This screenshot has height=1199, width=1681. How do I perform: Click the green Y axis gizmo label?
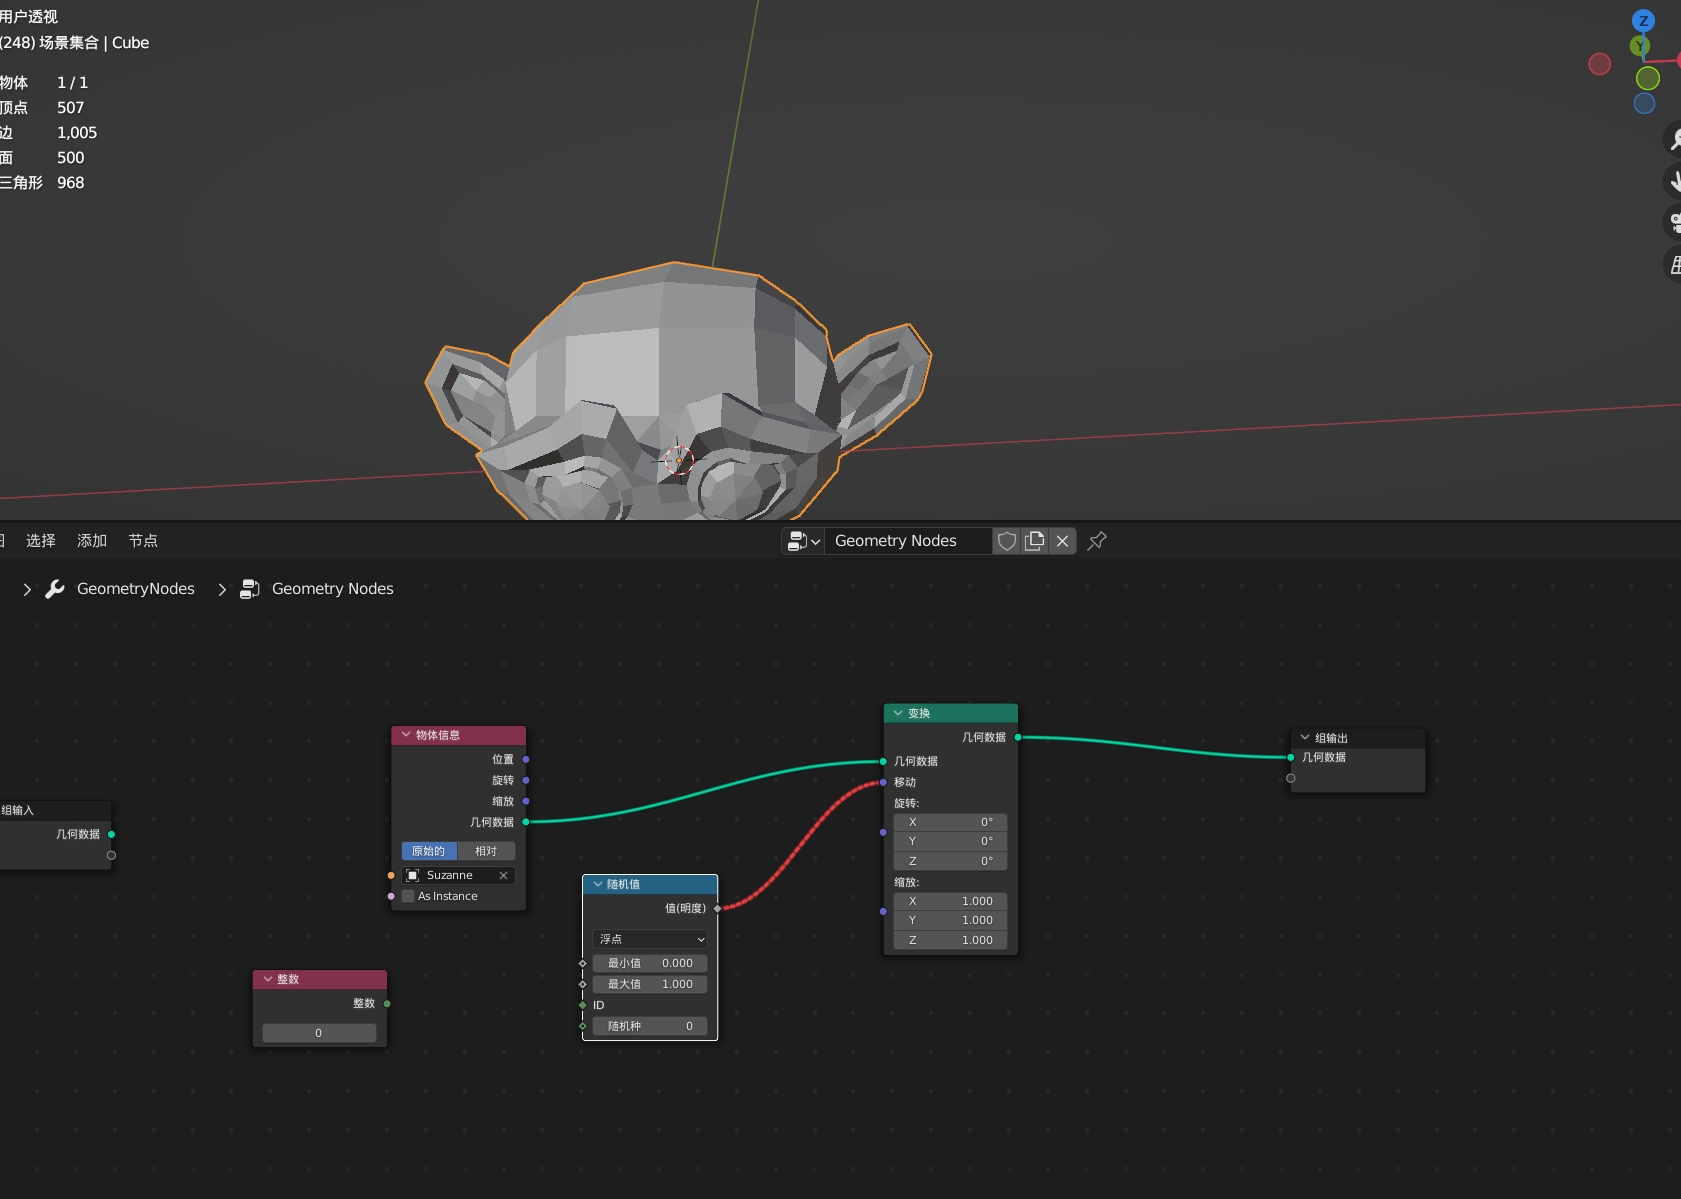point(1639,46)
